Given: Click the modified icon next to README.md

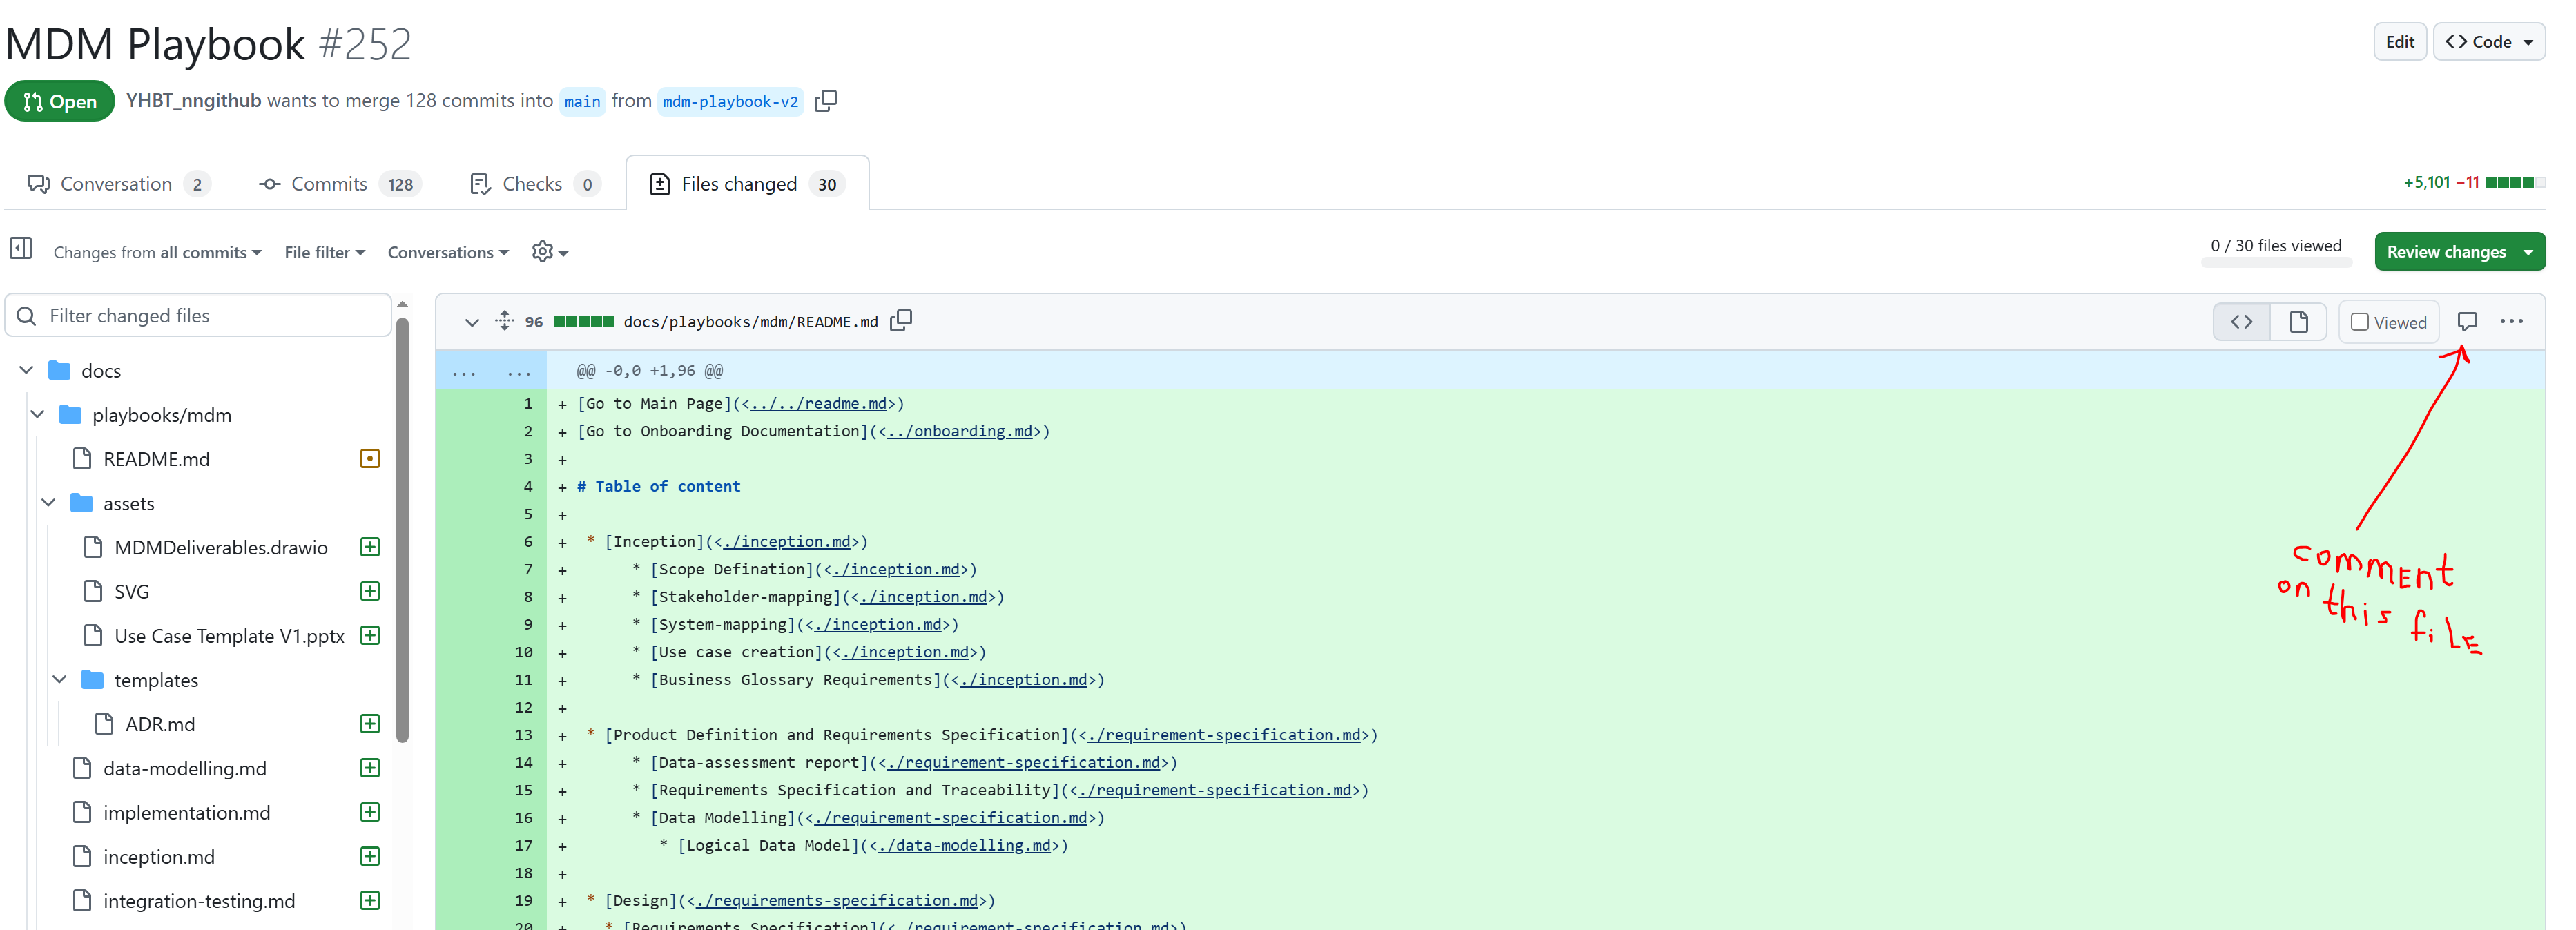Looking at the screenshot, I should pos(370,459).
